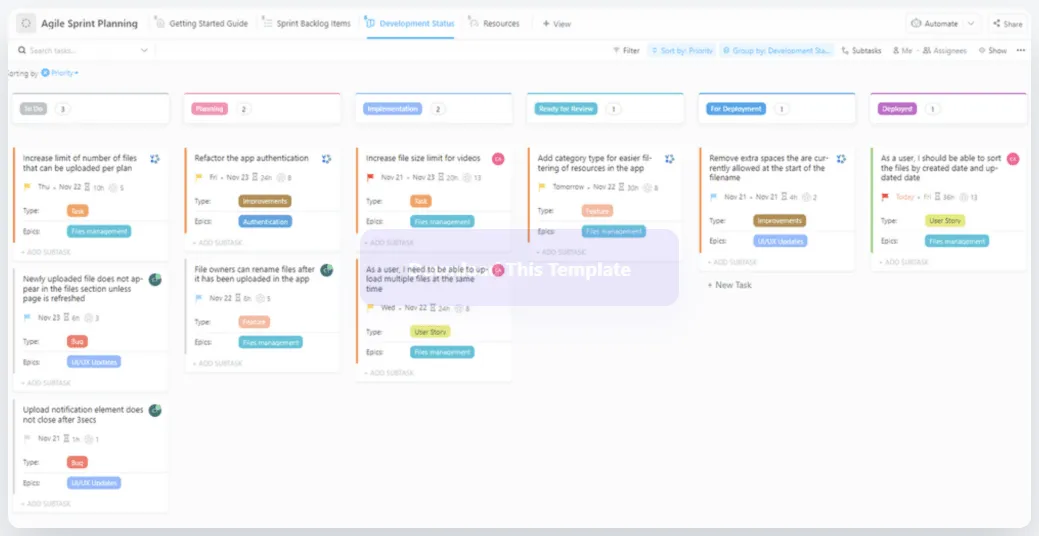Viewport: 1039px width, 536px height.
Task: Open Group by Development Status setting
Action: [777, 50]
